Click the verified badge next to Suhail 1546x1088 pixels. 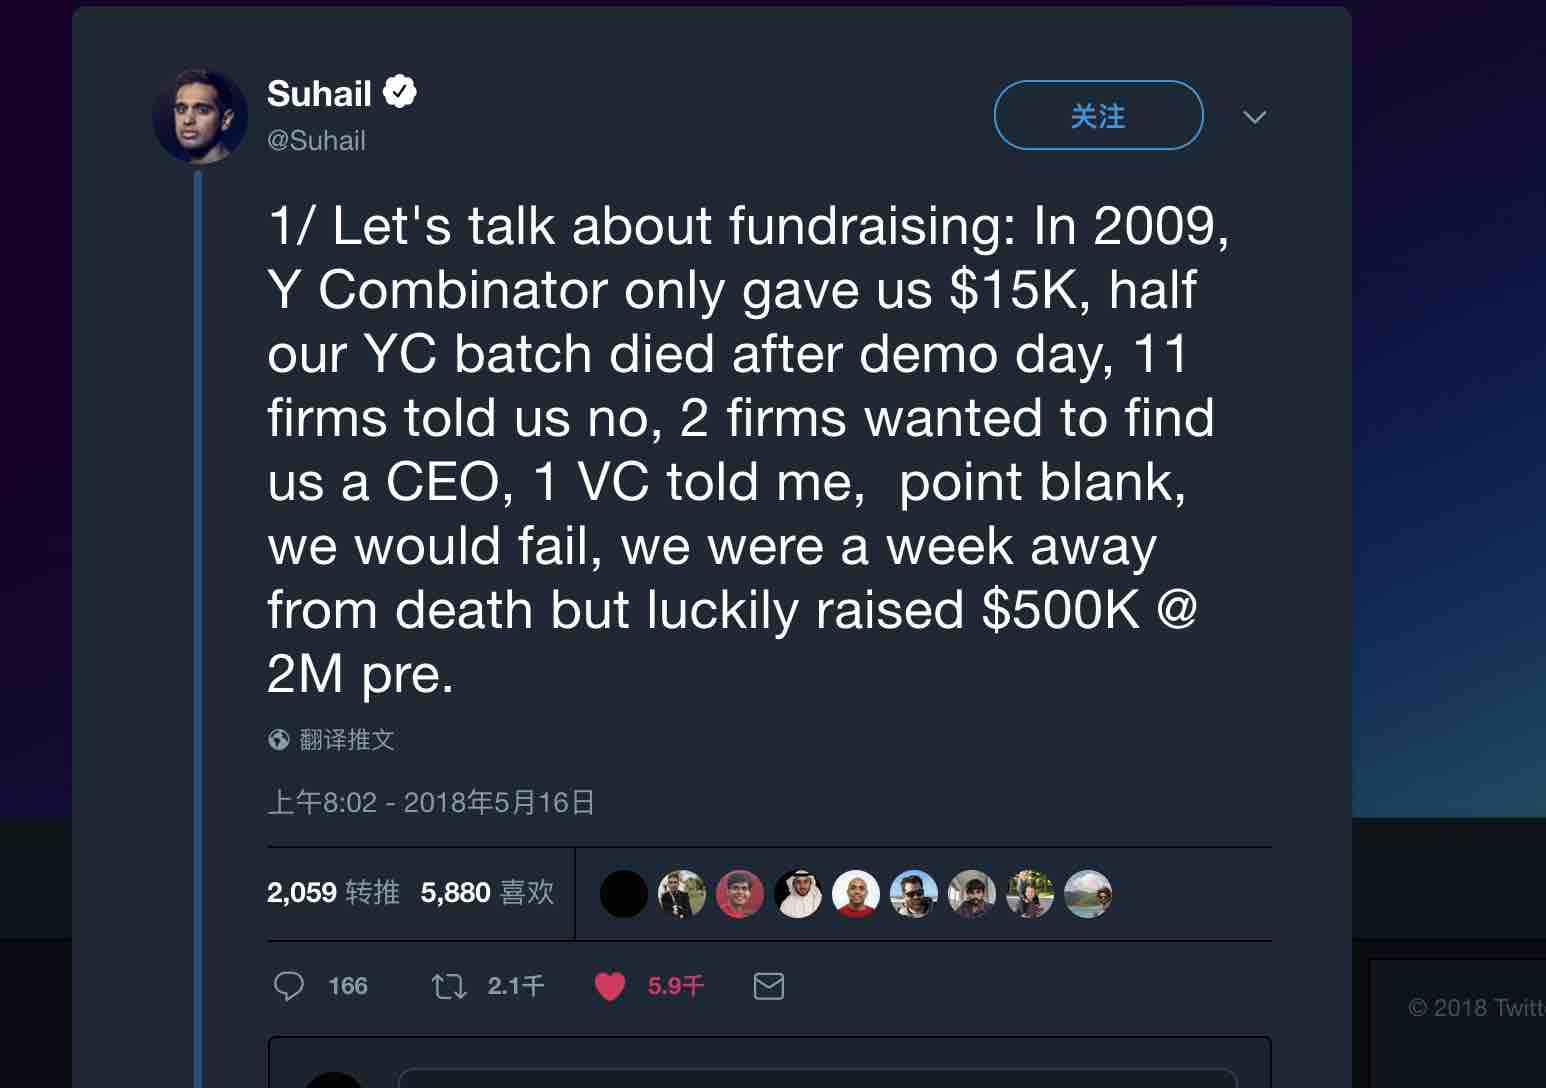(400, 93)
